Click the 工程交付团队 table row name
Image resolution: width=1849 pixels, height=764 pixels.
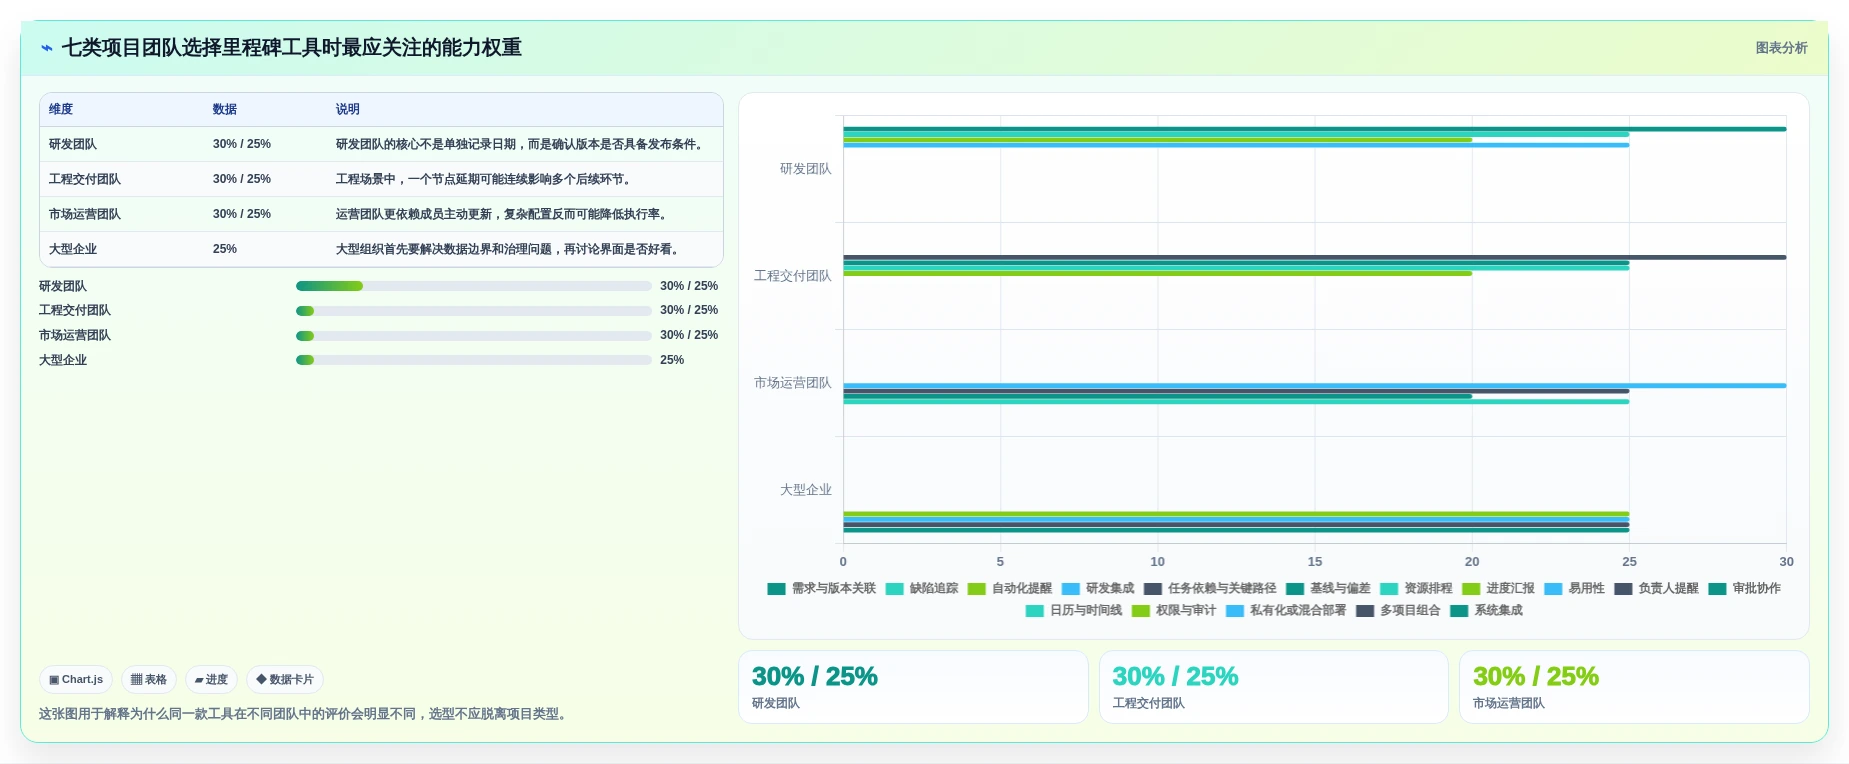coord(85,179)
